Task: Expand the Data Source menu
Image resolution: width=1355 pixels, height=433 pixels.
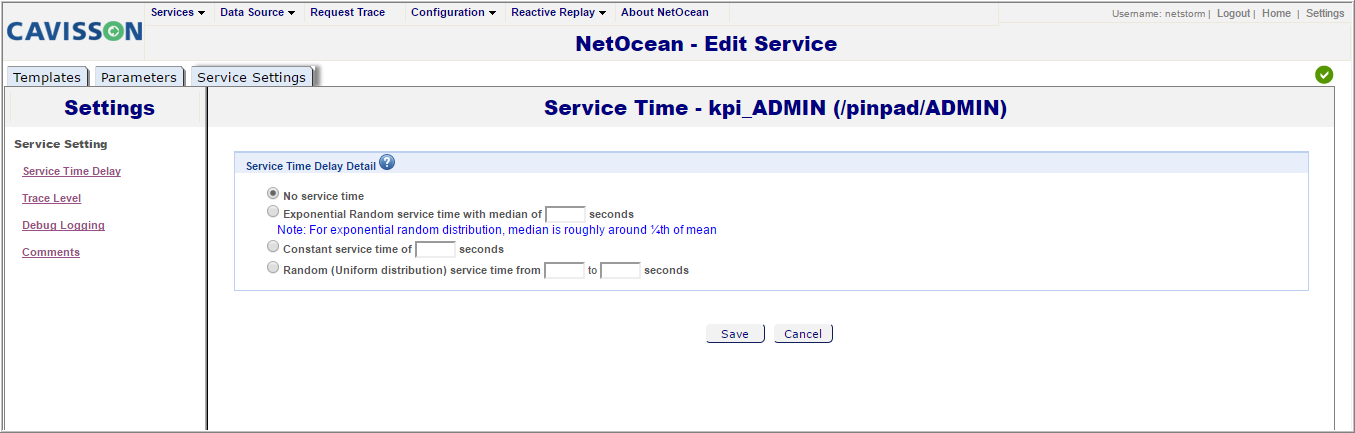Action: coord(257,13)
